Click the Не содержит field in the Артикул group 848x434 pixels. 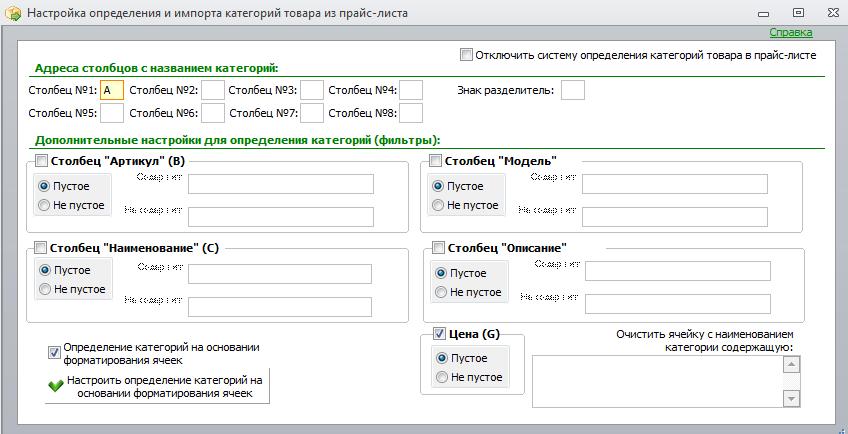(281, 217)
